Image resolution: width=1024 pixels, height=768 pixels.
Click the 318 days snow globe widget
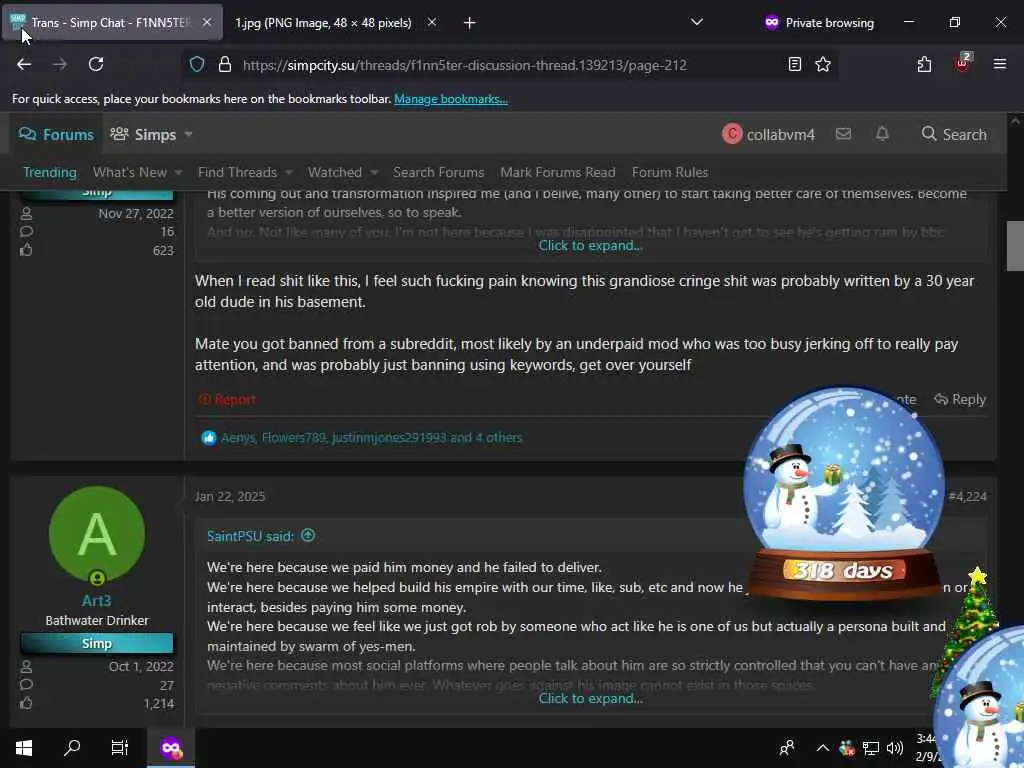tap(844, 494)
